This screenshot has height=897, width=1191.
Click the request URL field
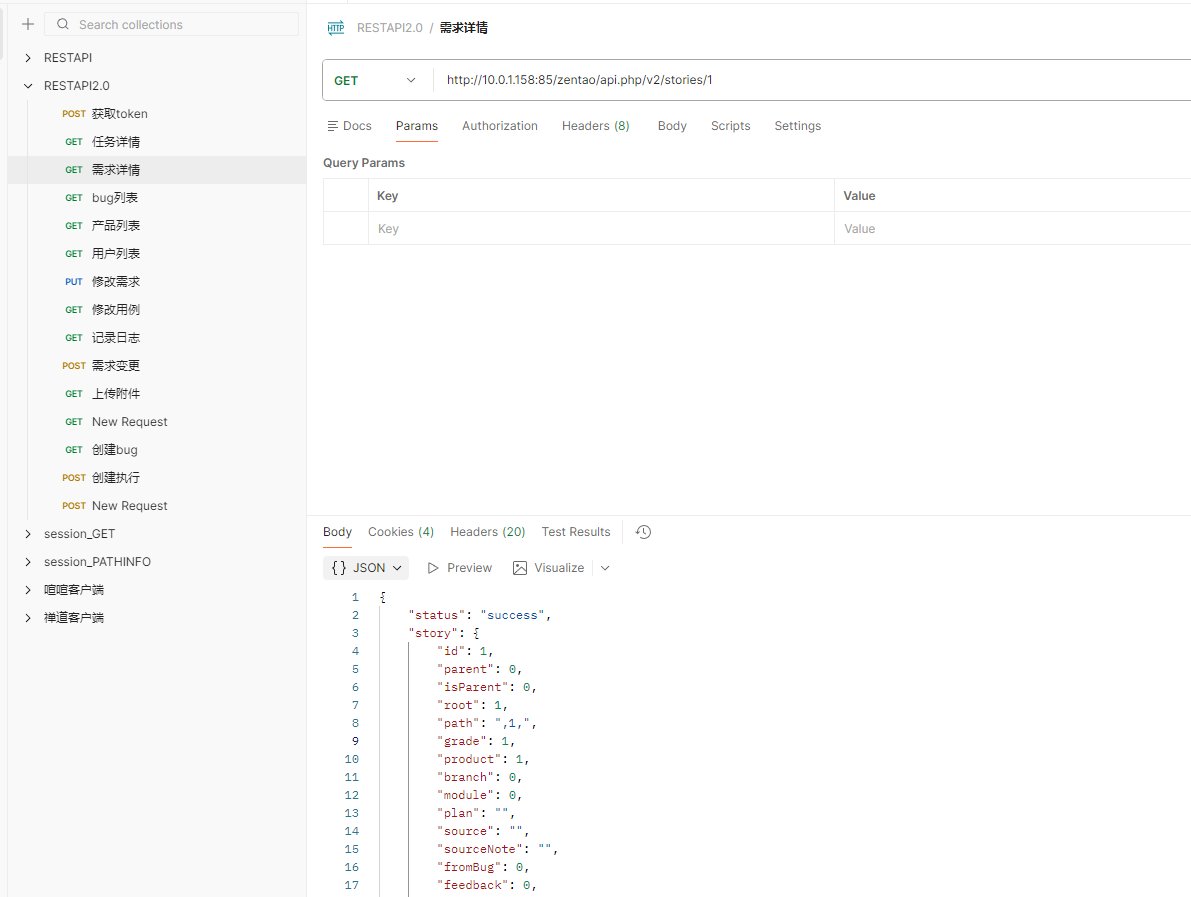(x=812, y=81)
